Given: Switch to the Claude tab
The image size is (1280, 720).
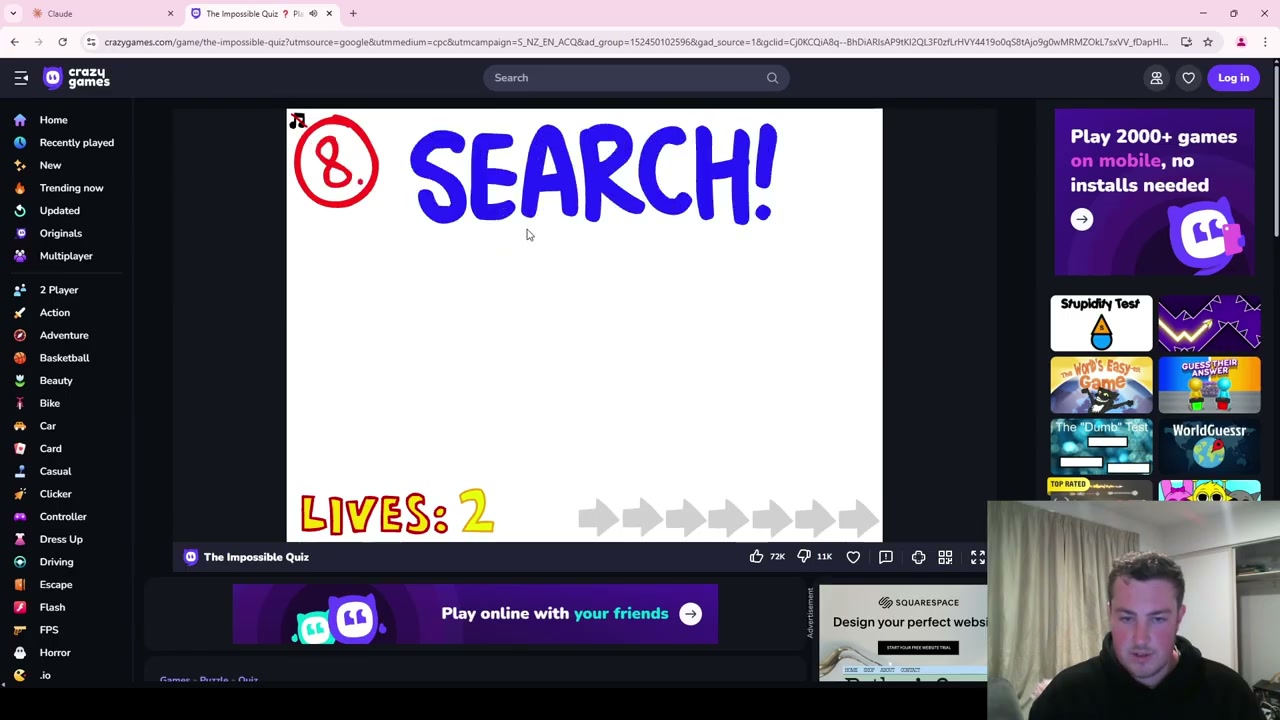Looking at the screenshot, I should [x=101, y=14].
